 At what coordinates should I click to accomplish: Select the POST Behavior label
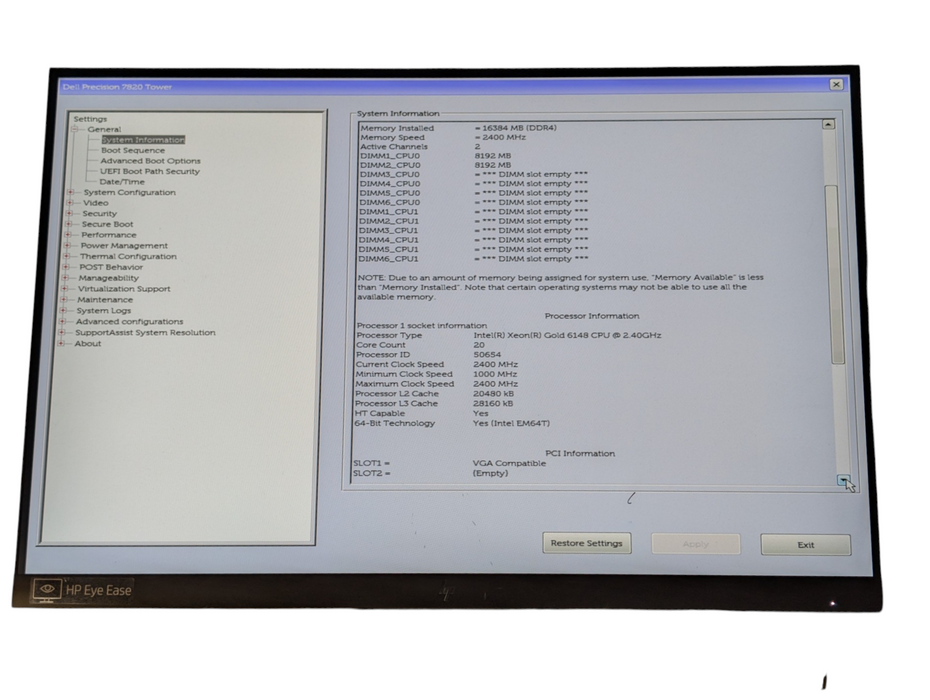[111, 267]
